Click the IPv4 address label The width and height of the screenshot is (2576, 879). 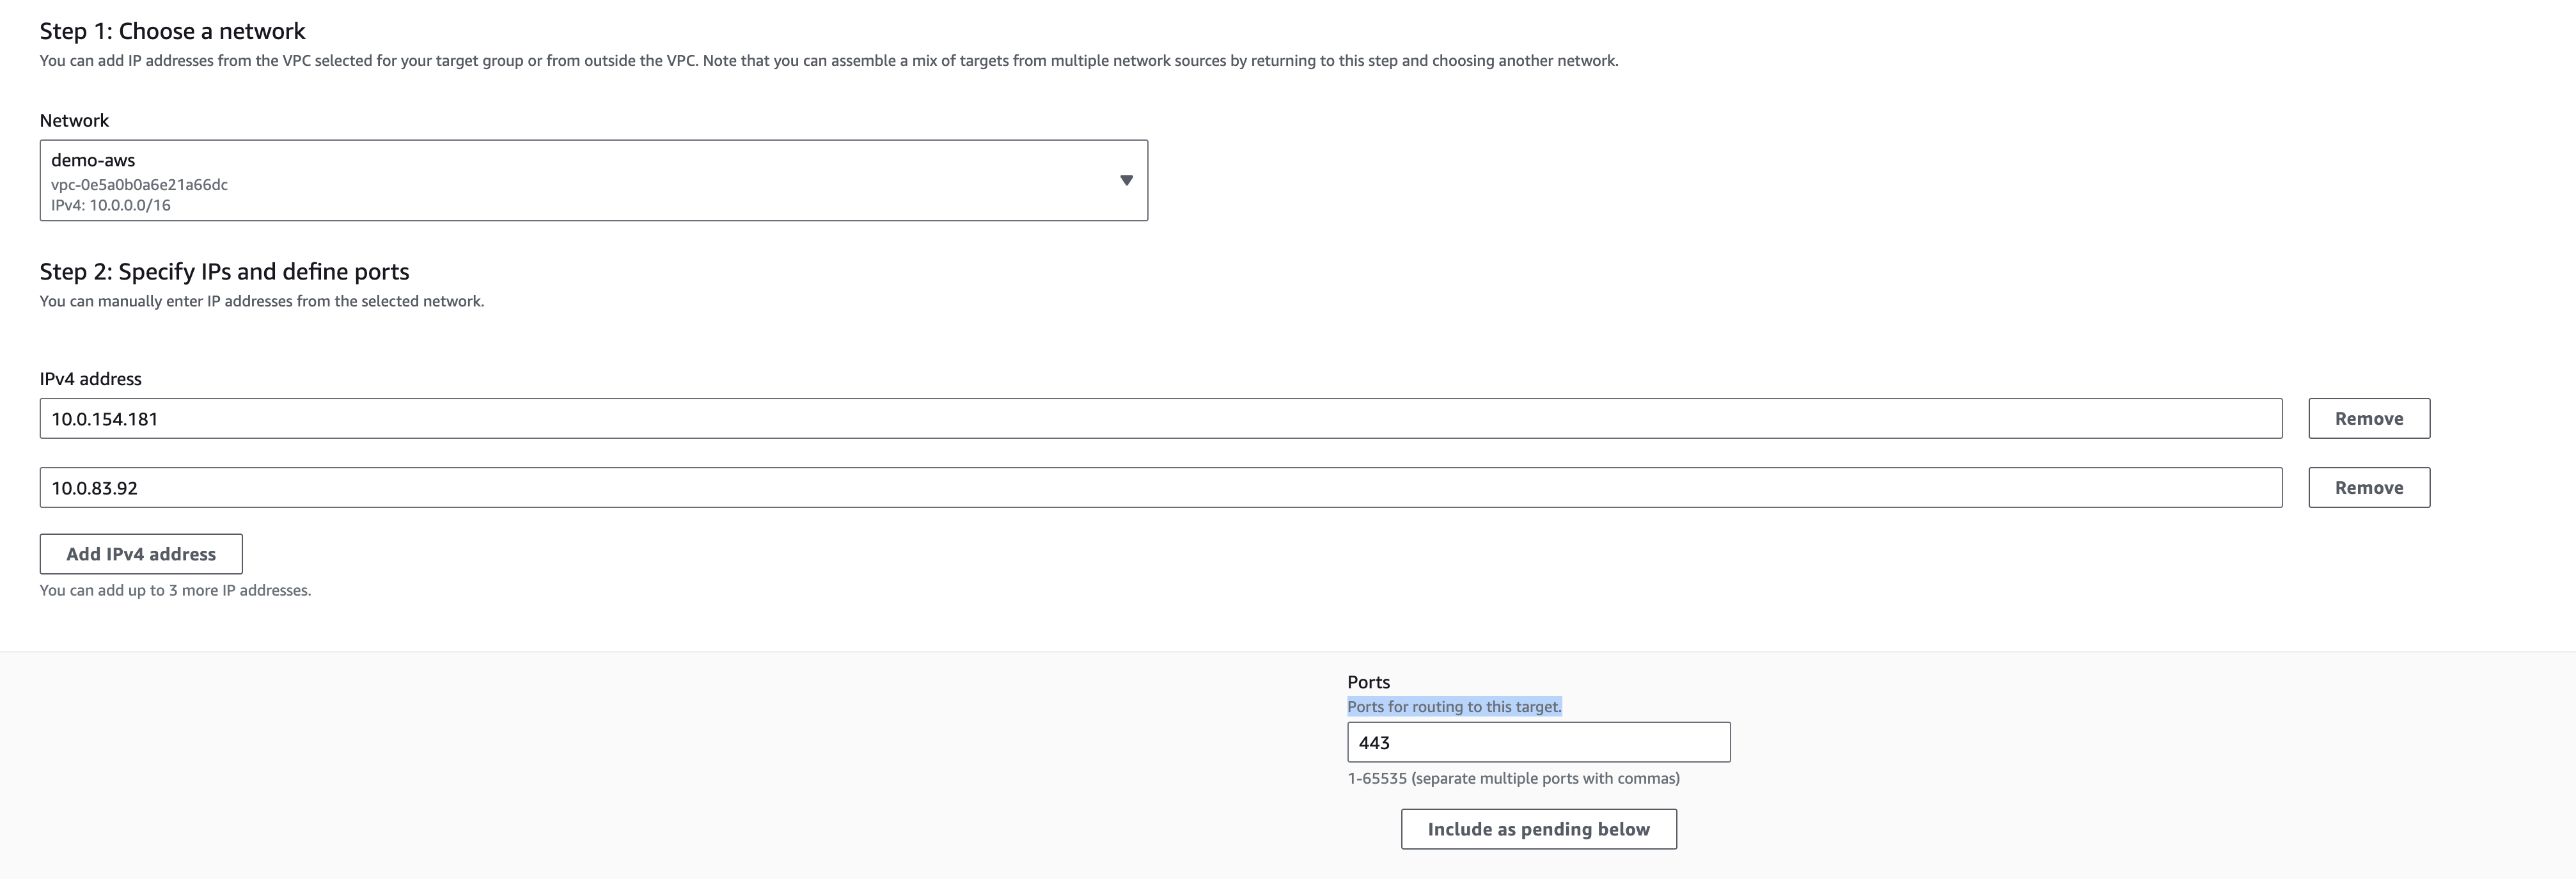(x=90, y=379)
